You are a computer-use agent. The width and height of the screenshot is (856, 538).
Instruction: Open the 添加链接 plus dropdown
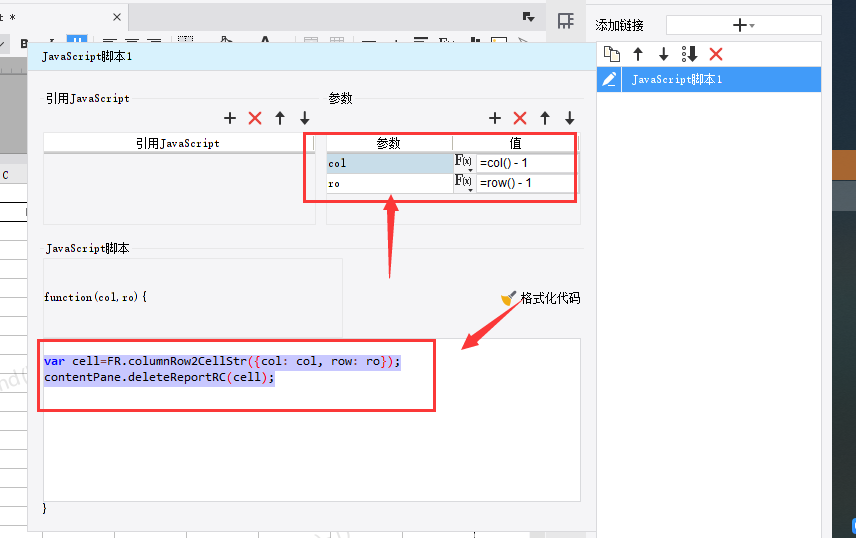click(x=744, y=25)
